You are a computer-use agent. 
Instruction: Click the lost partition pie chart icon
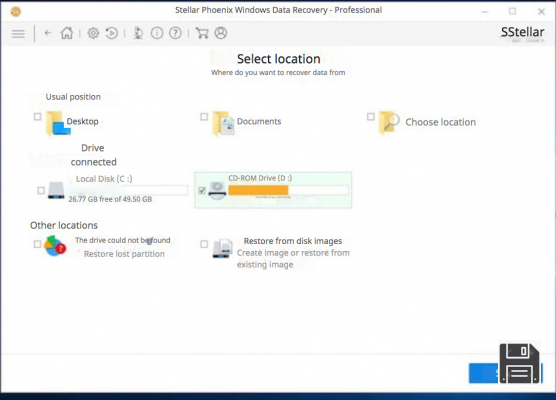[55, 246]
